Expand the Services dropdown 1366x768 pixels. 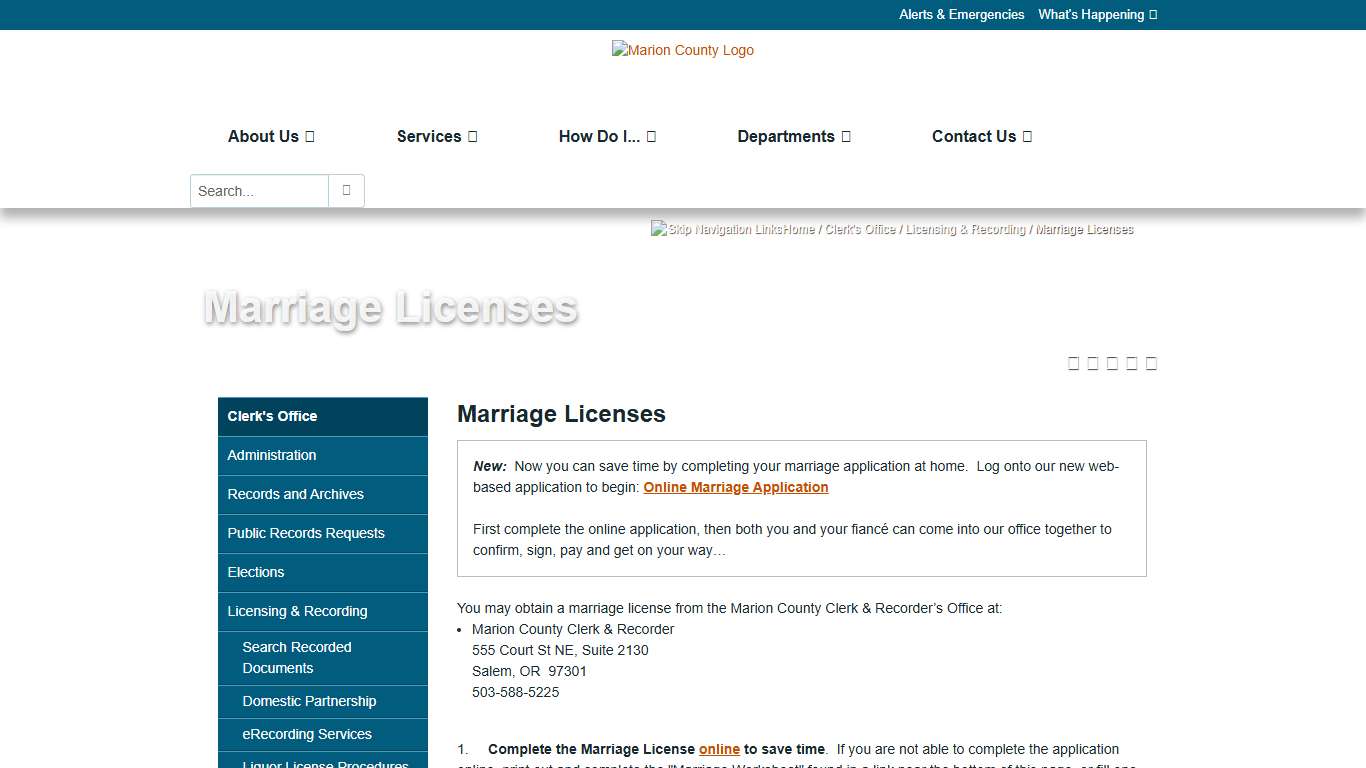coord(437,136)
